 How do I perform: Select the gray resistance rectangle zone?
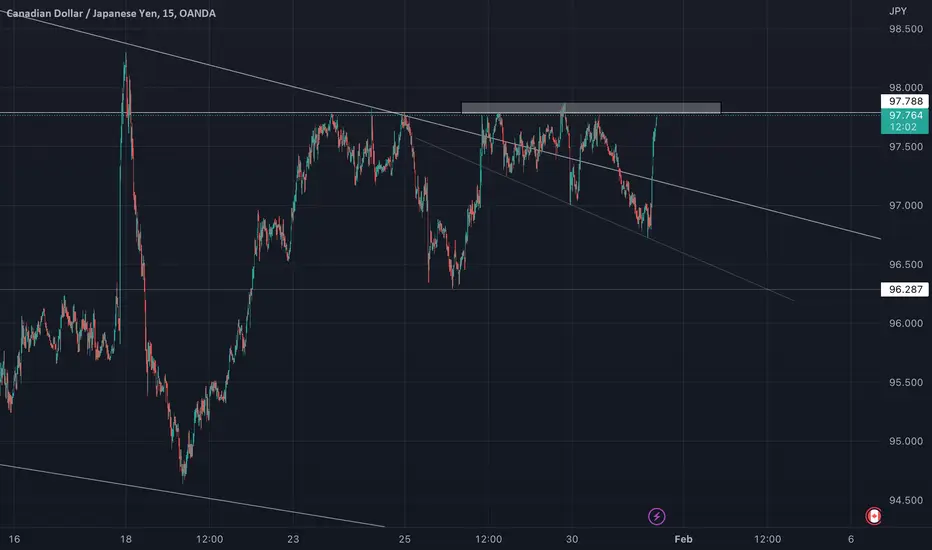pos(591,108)
